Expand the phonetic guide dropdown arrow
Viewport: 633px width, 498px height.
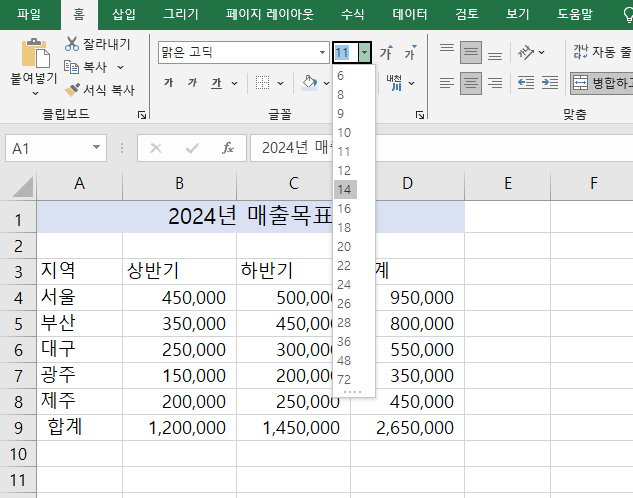coord(411,84)
